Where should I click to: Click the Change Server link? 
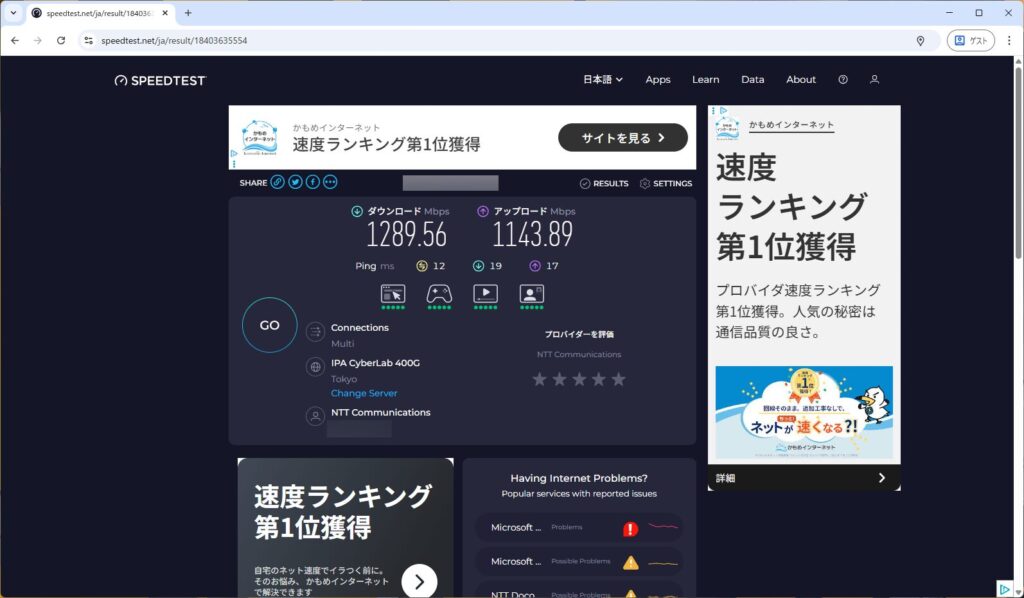pyautogui.click(x=364, y=394)
